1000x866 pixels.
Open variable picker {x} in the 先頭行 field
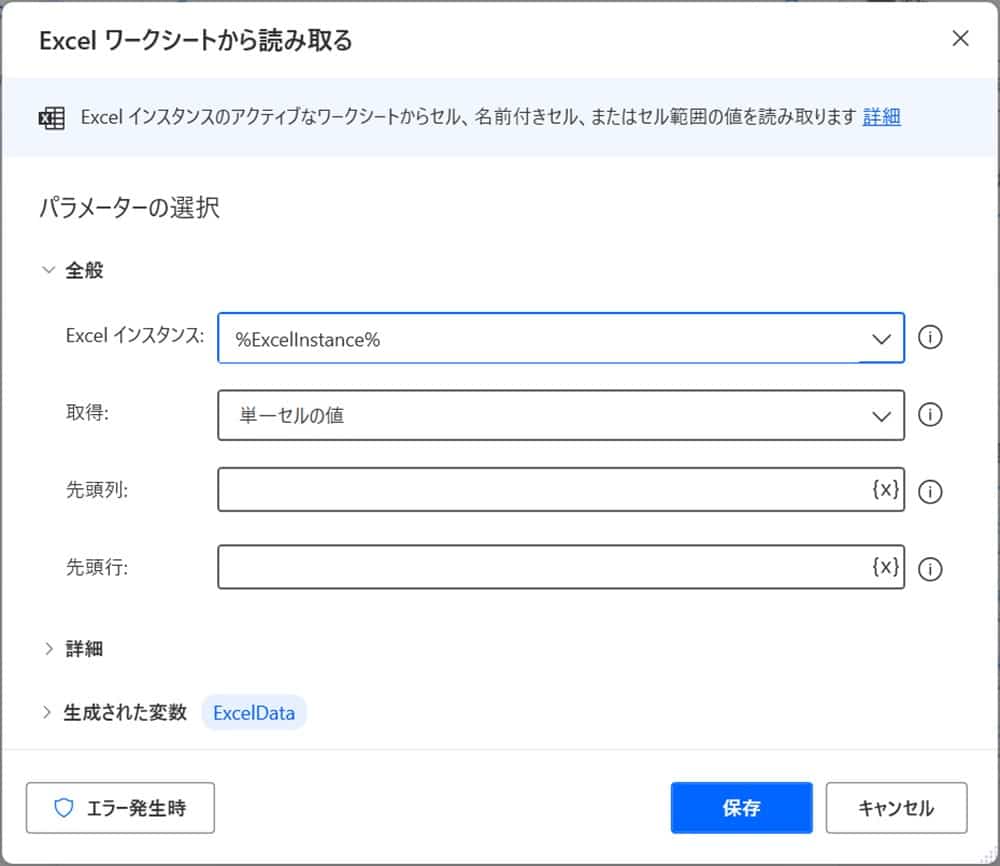pyautogui.click(x=885, y=567)
